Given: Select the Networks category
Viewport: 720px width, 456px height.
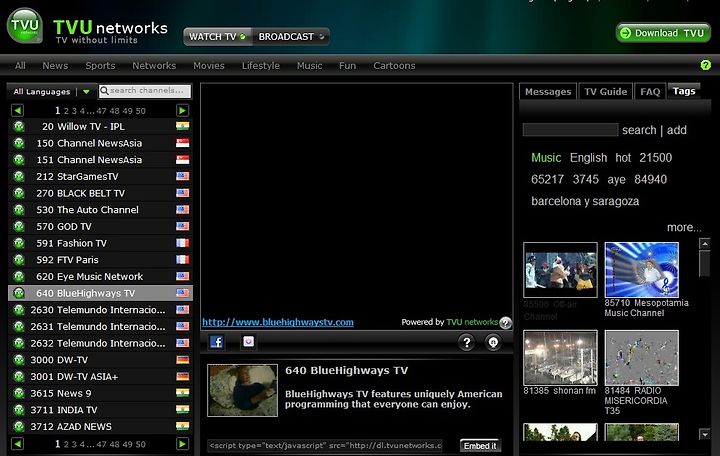Looking at the screenshot, I should 154,66.
